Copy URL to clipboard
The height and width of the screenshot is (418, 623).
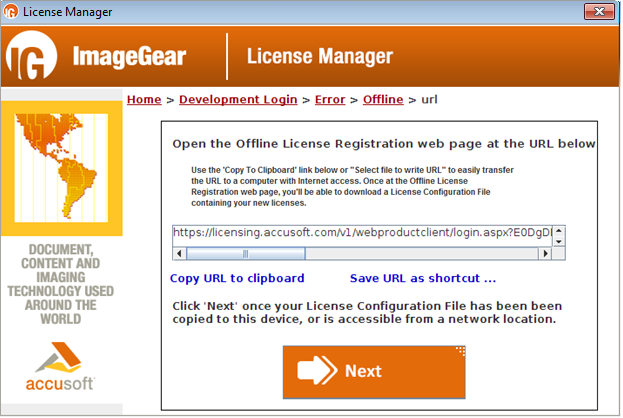pos(237,278)
